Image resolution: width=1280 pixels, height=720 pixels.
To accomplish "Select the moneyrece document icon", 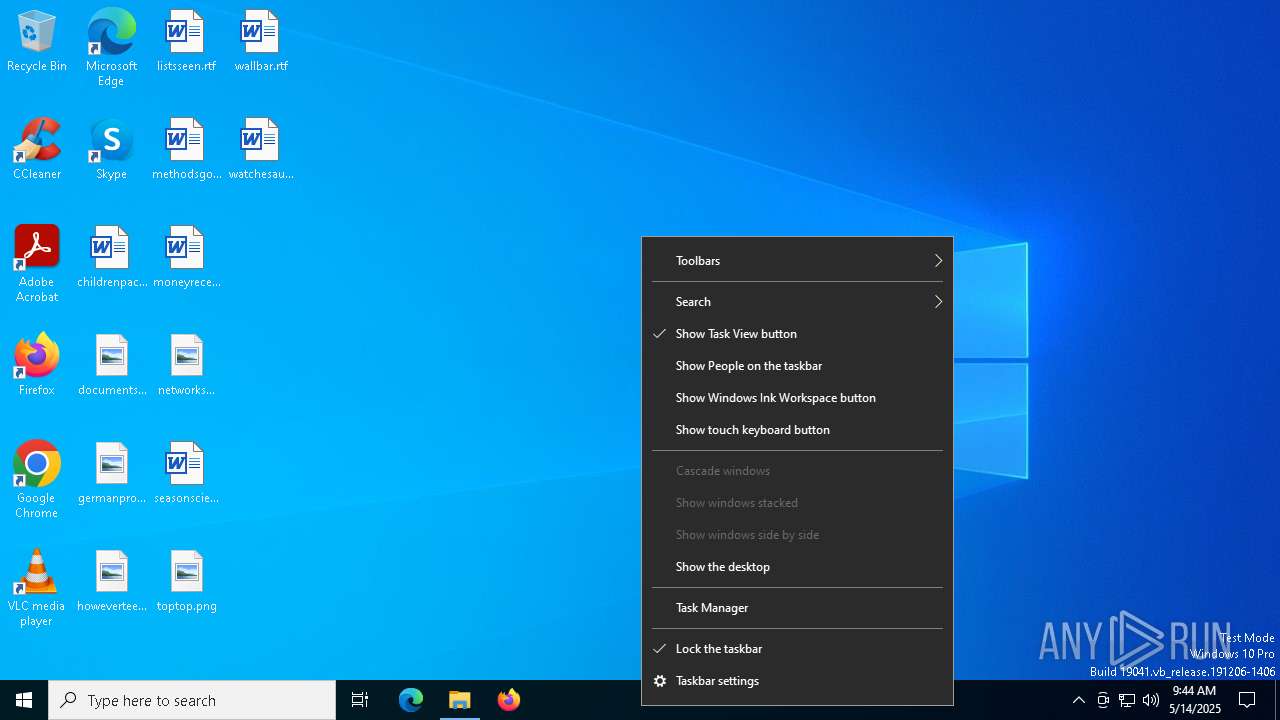I will [186, 258].
